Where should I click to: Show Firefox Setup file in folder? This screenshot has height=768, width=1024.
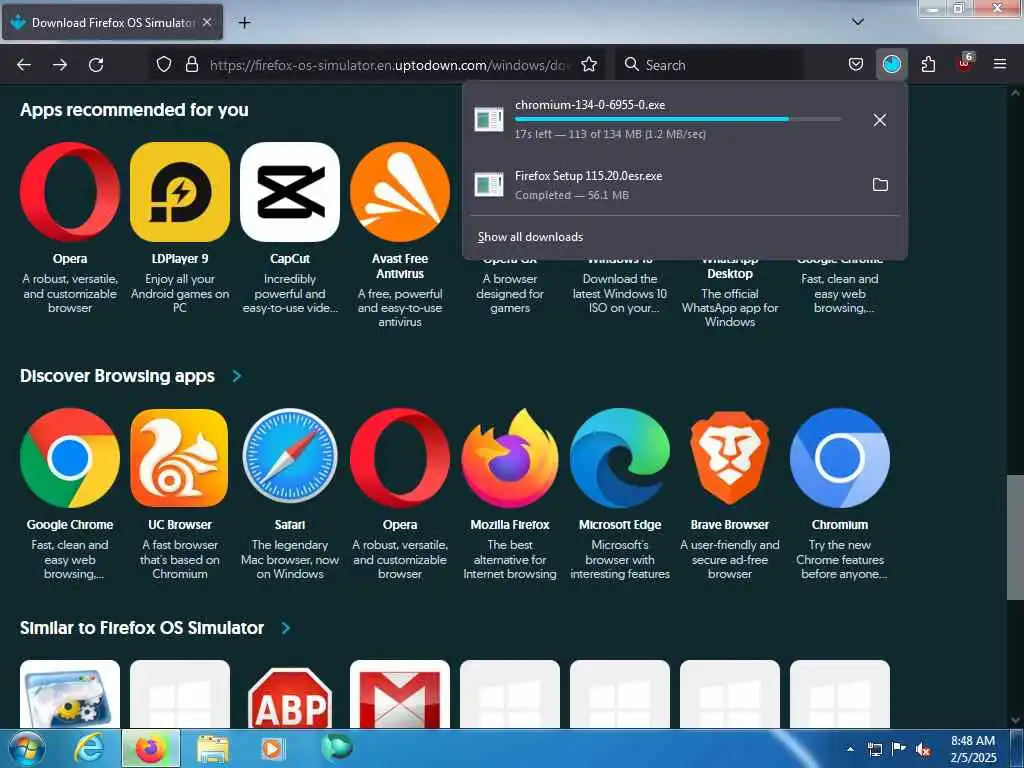click(x=880, y=185)
